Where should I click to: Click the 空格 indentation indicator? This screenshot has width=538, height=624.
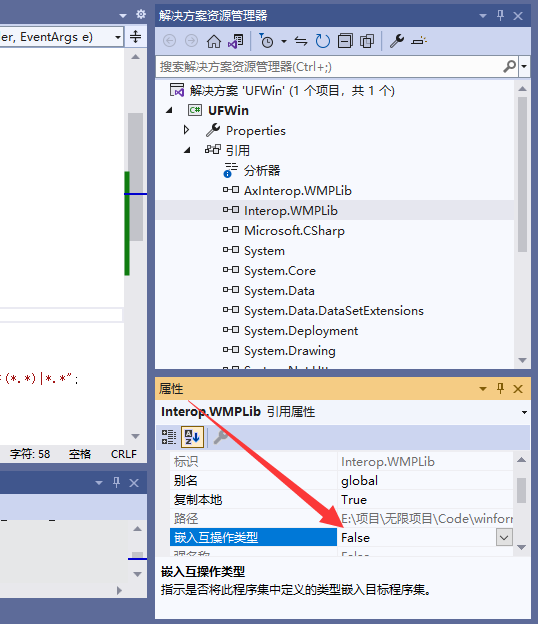point(80,454)
